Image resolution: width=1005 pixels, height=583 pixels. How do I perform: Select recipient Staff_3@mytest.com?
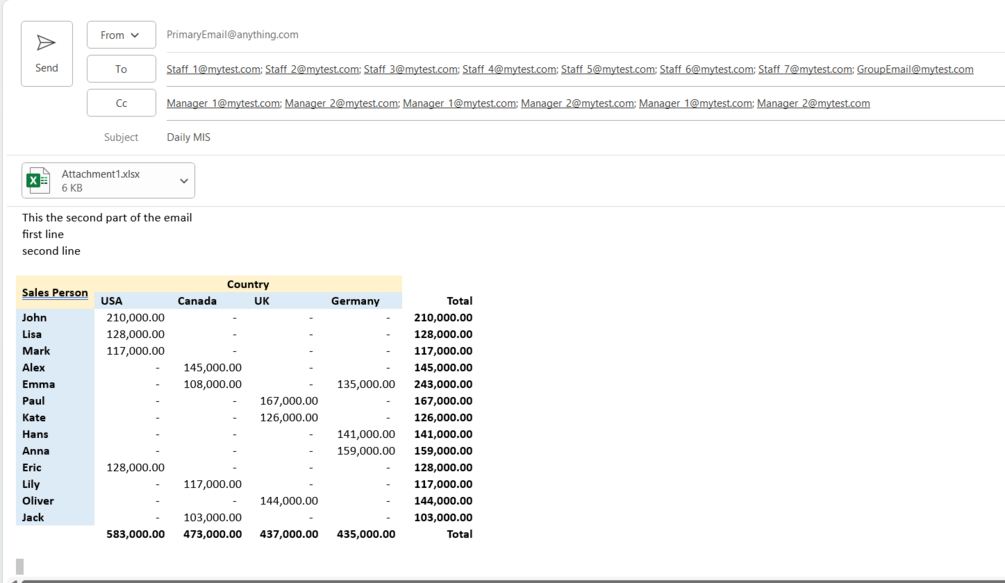click(x=411, y=69)
